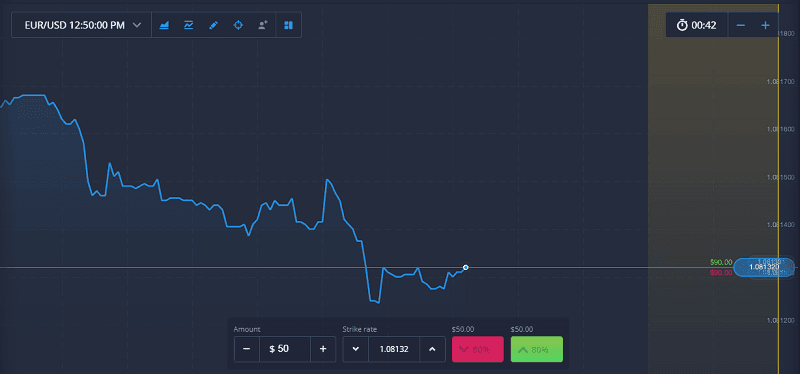Click the 1.08132 strike rate field
This screenshot has width=800, height=374.
click(x=394, y=349)
